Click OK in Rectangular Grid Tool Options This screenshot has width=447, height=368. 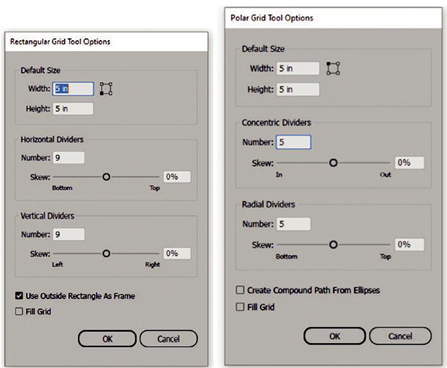coord(107,339)
